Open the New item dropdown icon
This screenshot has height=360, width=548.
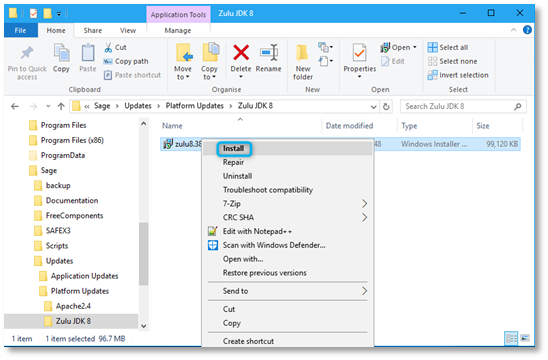[x=325, y=47]
